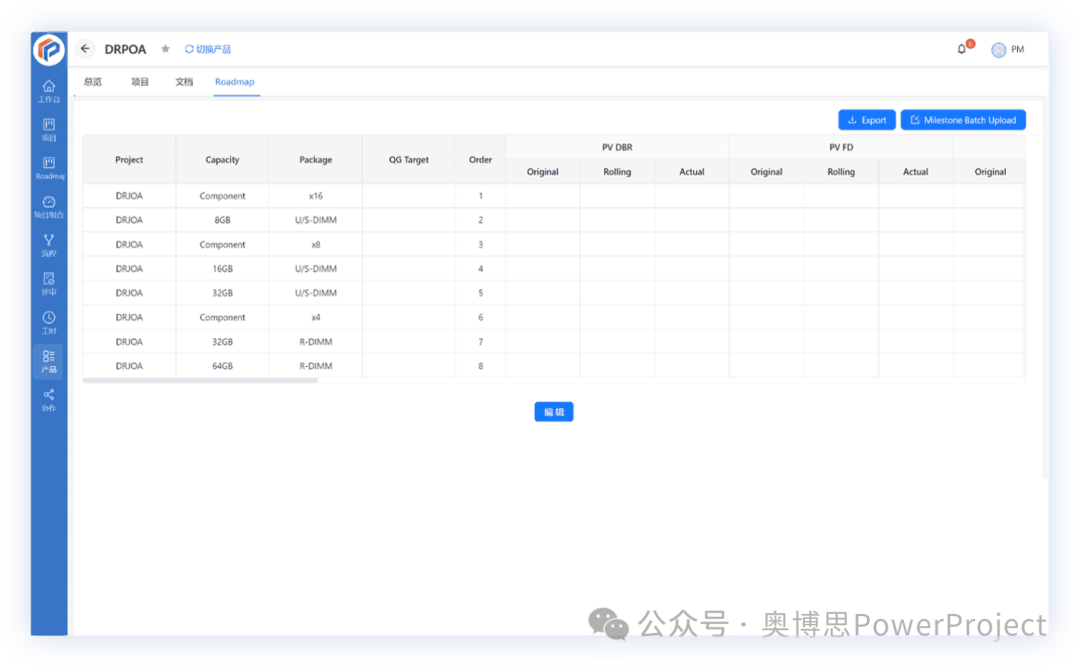The height and width of the screenshot is (668, 1080).
Task: Open the 工作台 workbench section in sidebar
Action: (48, 91)
